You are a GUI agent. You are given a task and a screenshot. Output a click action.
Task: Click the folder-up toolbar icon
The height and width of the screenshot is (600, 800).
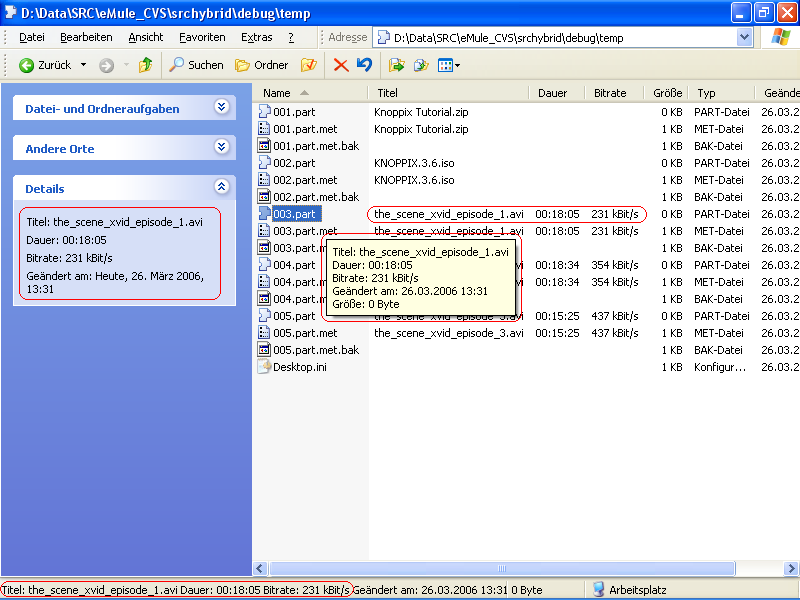point(146,65)
